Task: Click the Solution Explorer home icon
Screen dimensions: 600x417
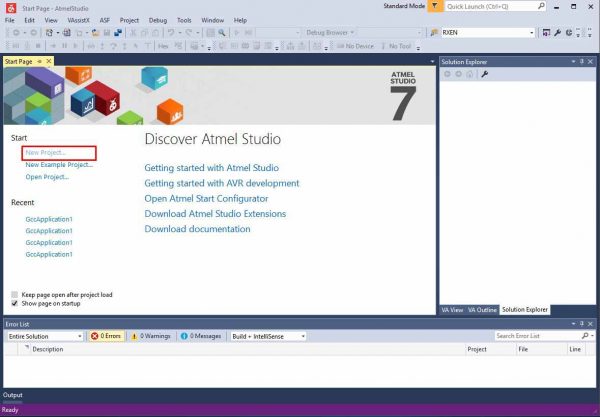Action: (x=470, y=74)
